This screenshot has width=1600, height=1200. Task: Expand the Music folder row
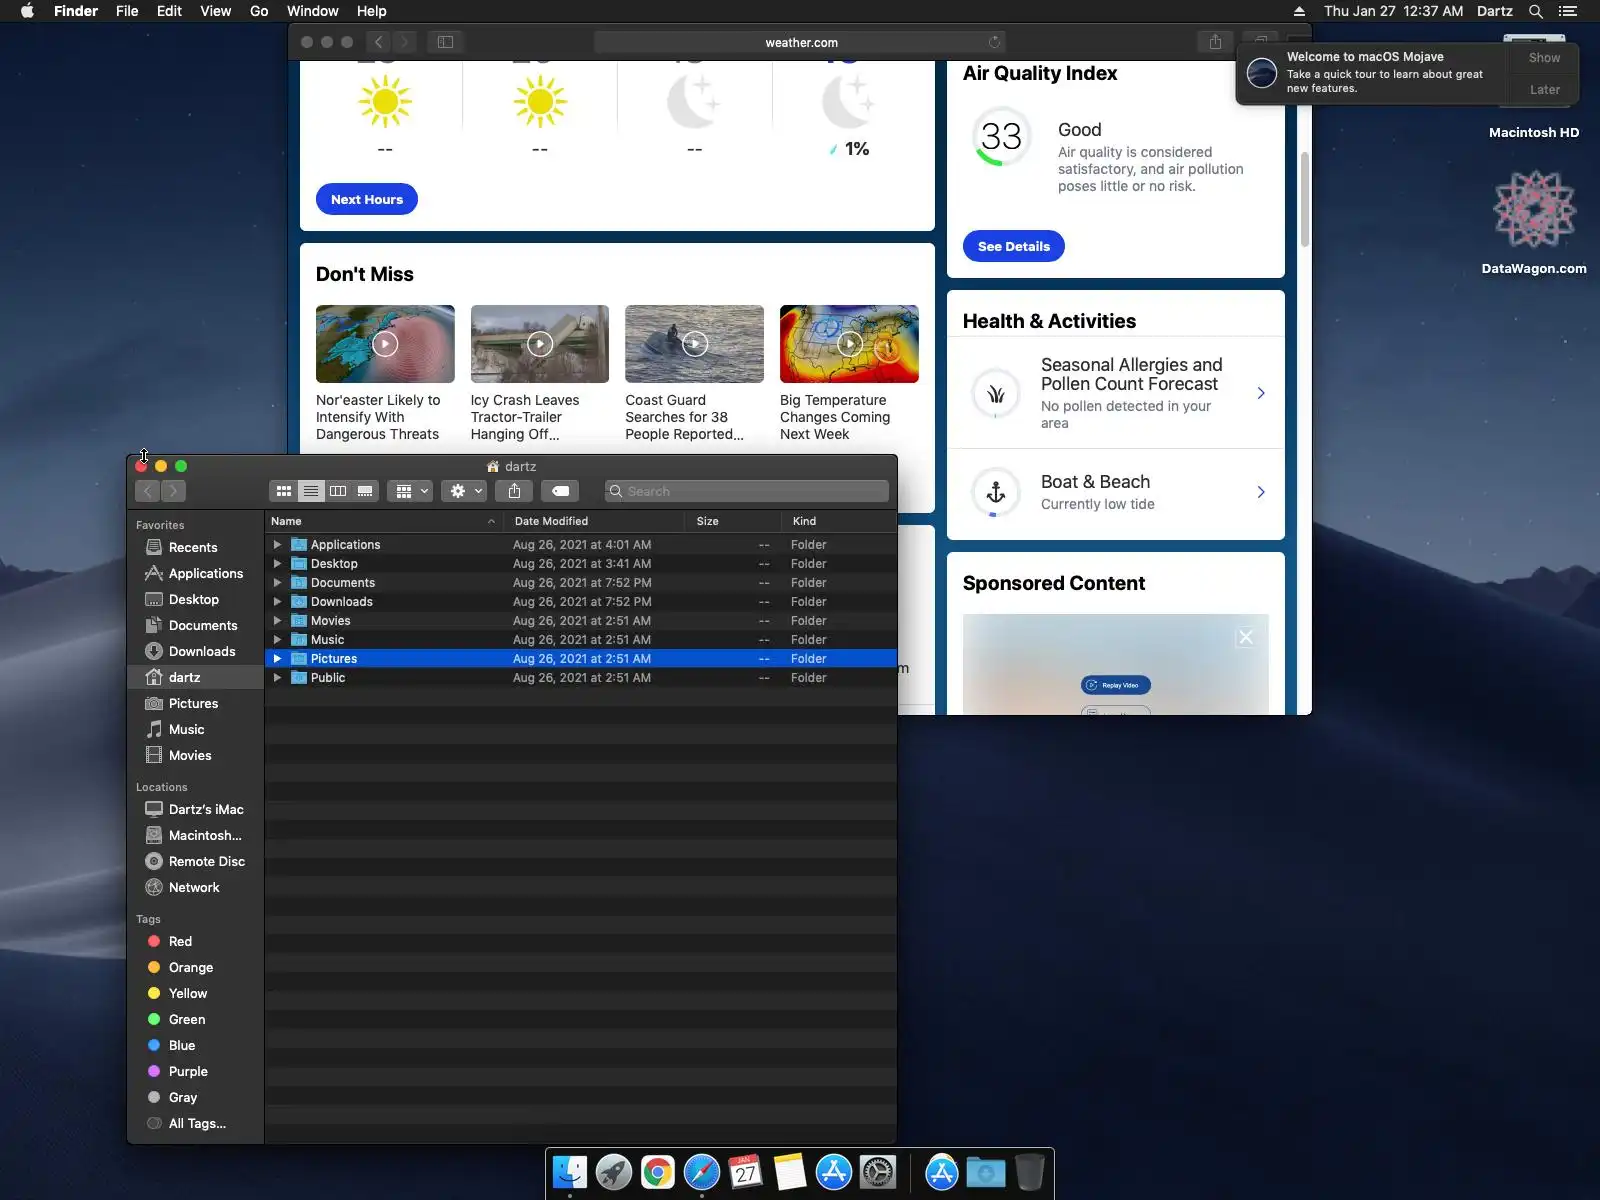coord(277,640)
